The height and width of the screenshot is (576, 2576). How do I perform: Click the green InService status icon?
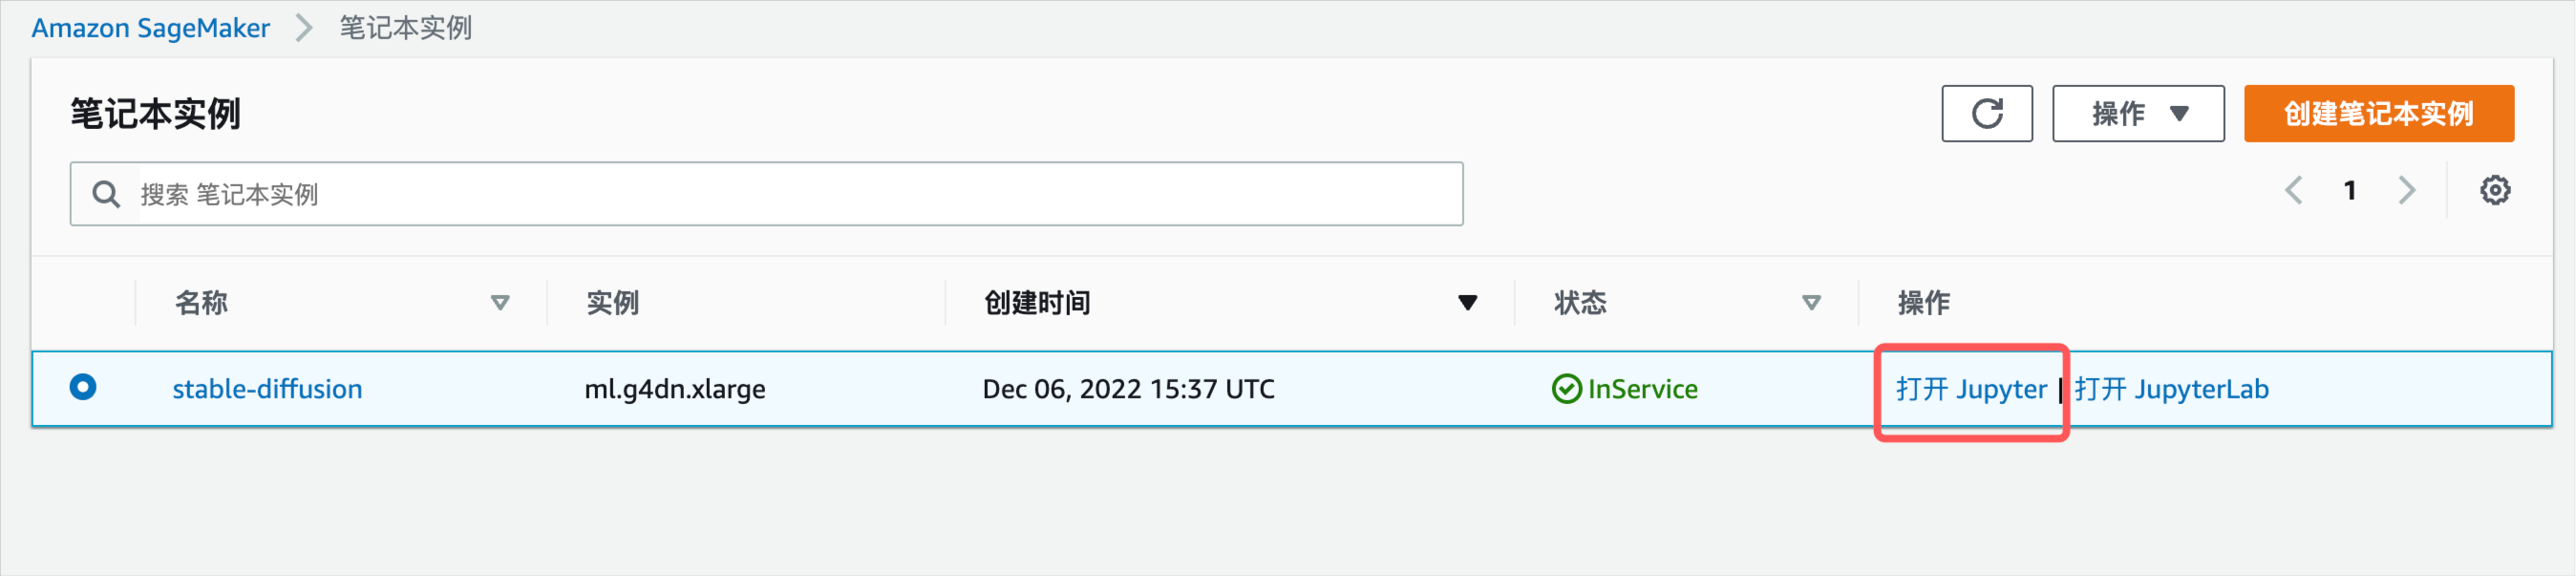tap(1566, 389)
